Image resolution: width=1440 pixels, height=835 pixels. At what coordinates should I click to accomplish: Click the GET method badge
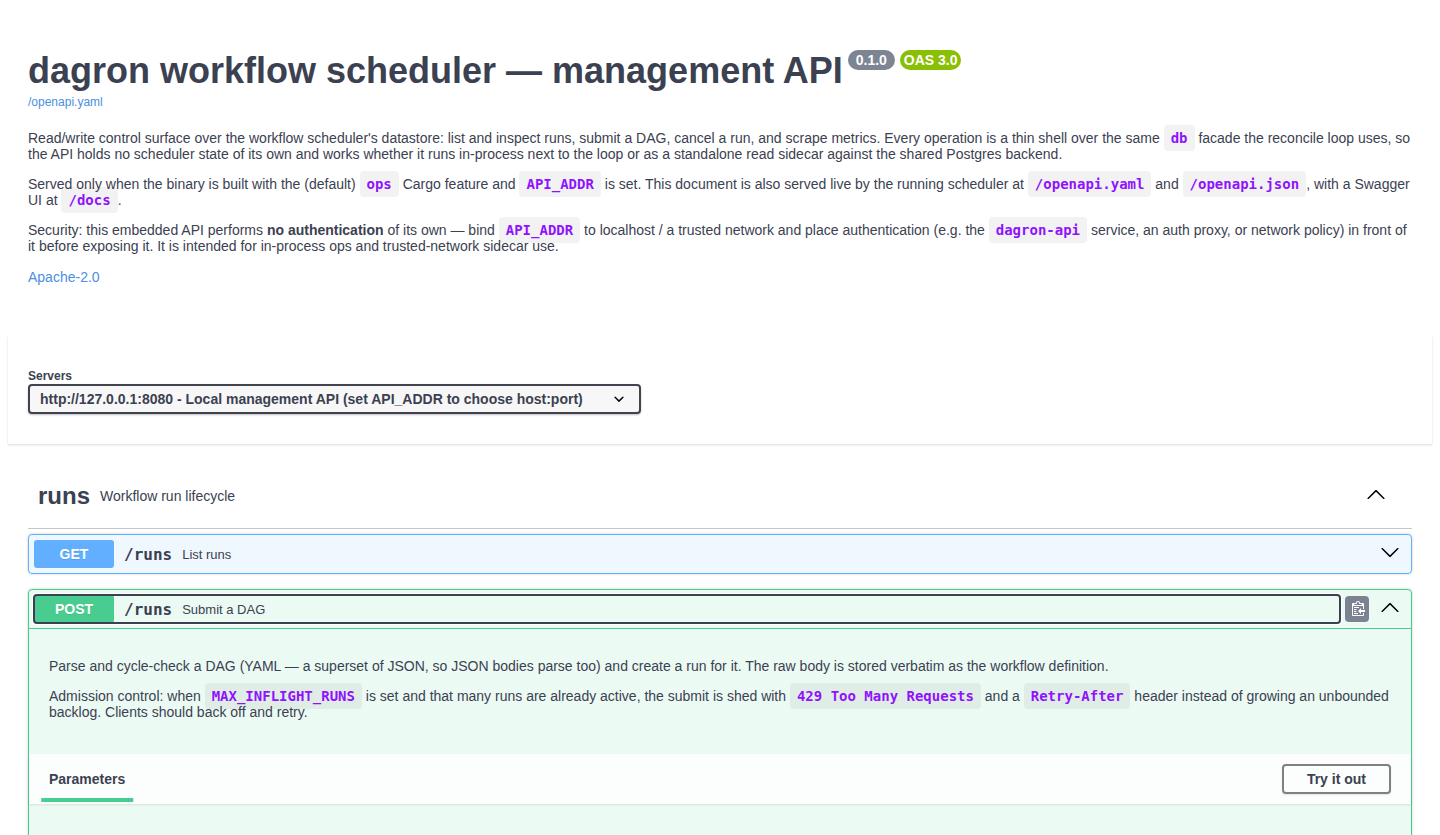(74, 554)
